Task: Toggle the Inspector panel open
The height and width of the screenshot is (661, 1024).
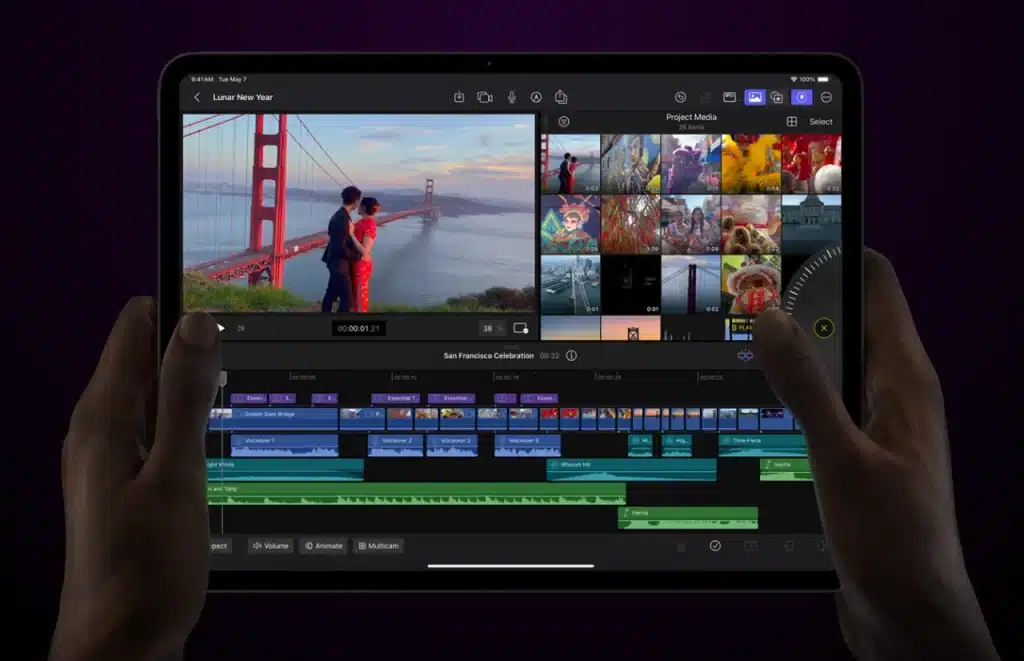Action: tap(804, 96)
